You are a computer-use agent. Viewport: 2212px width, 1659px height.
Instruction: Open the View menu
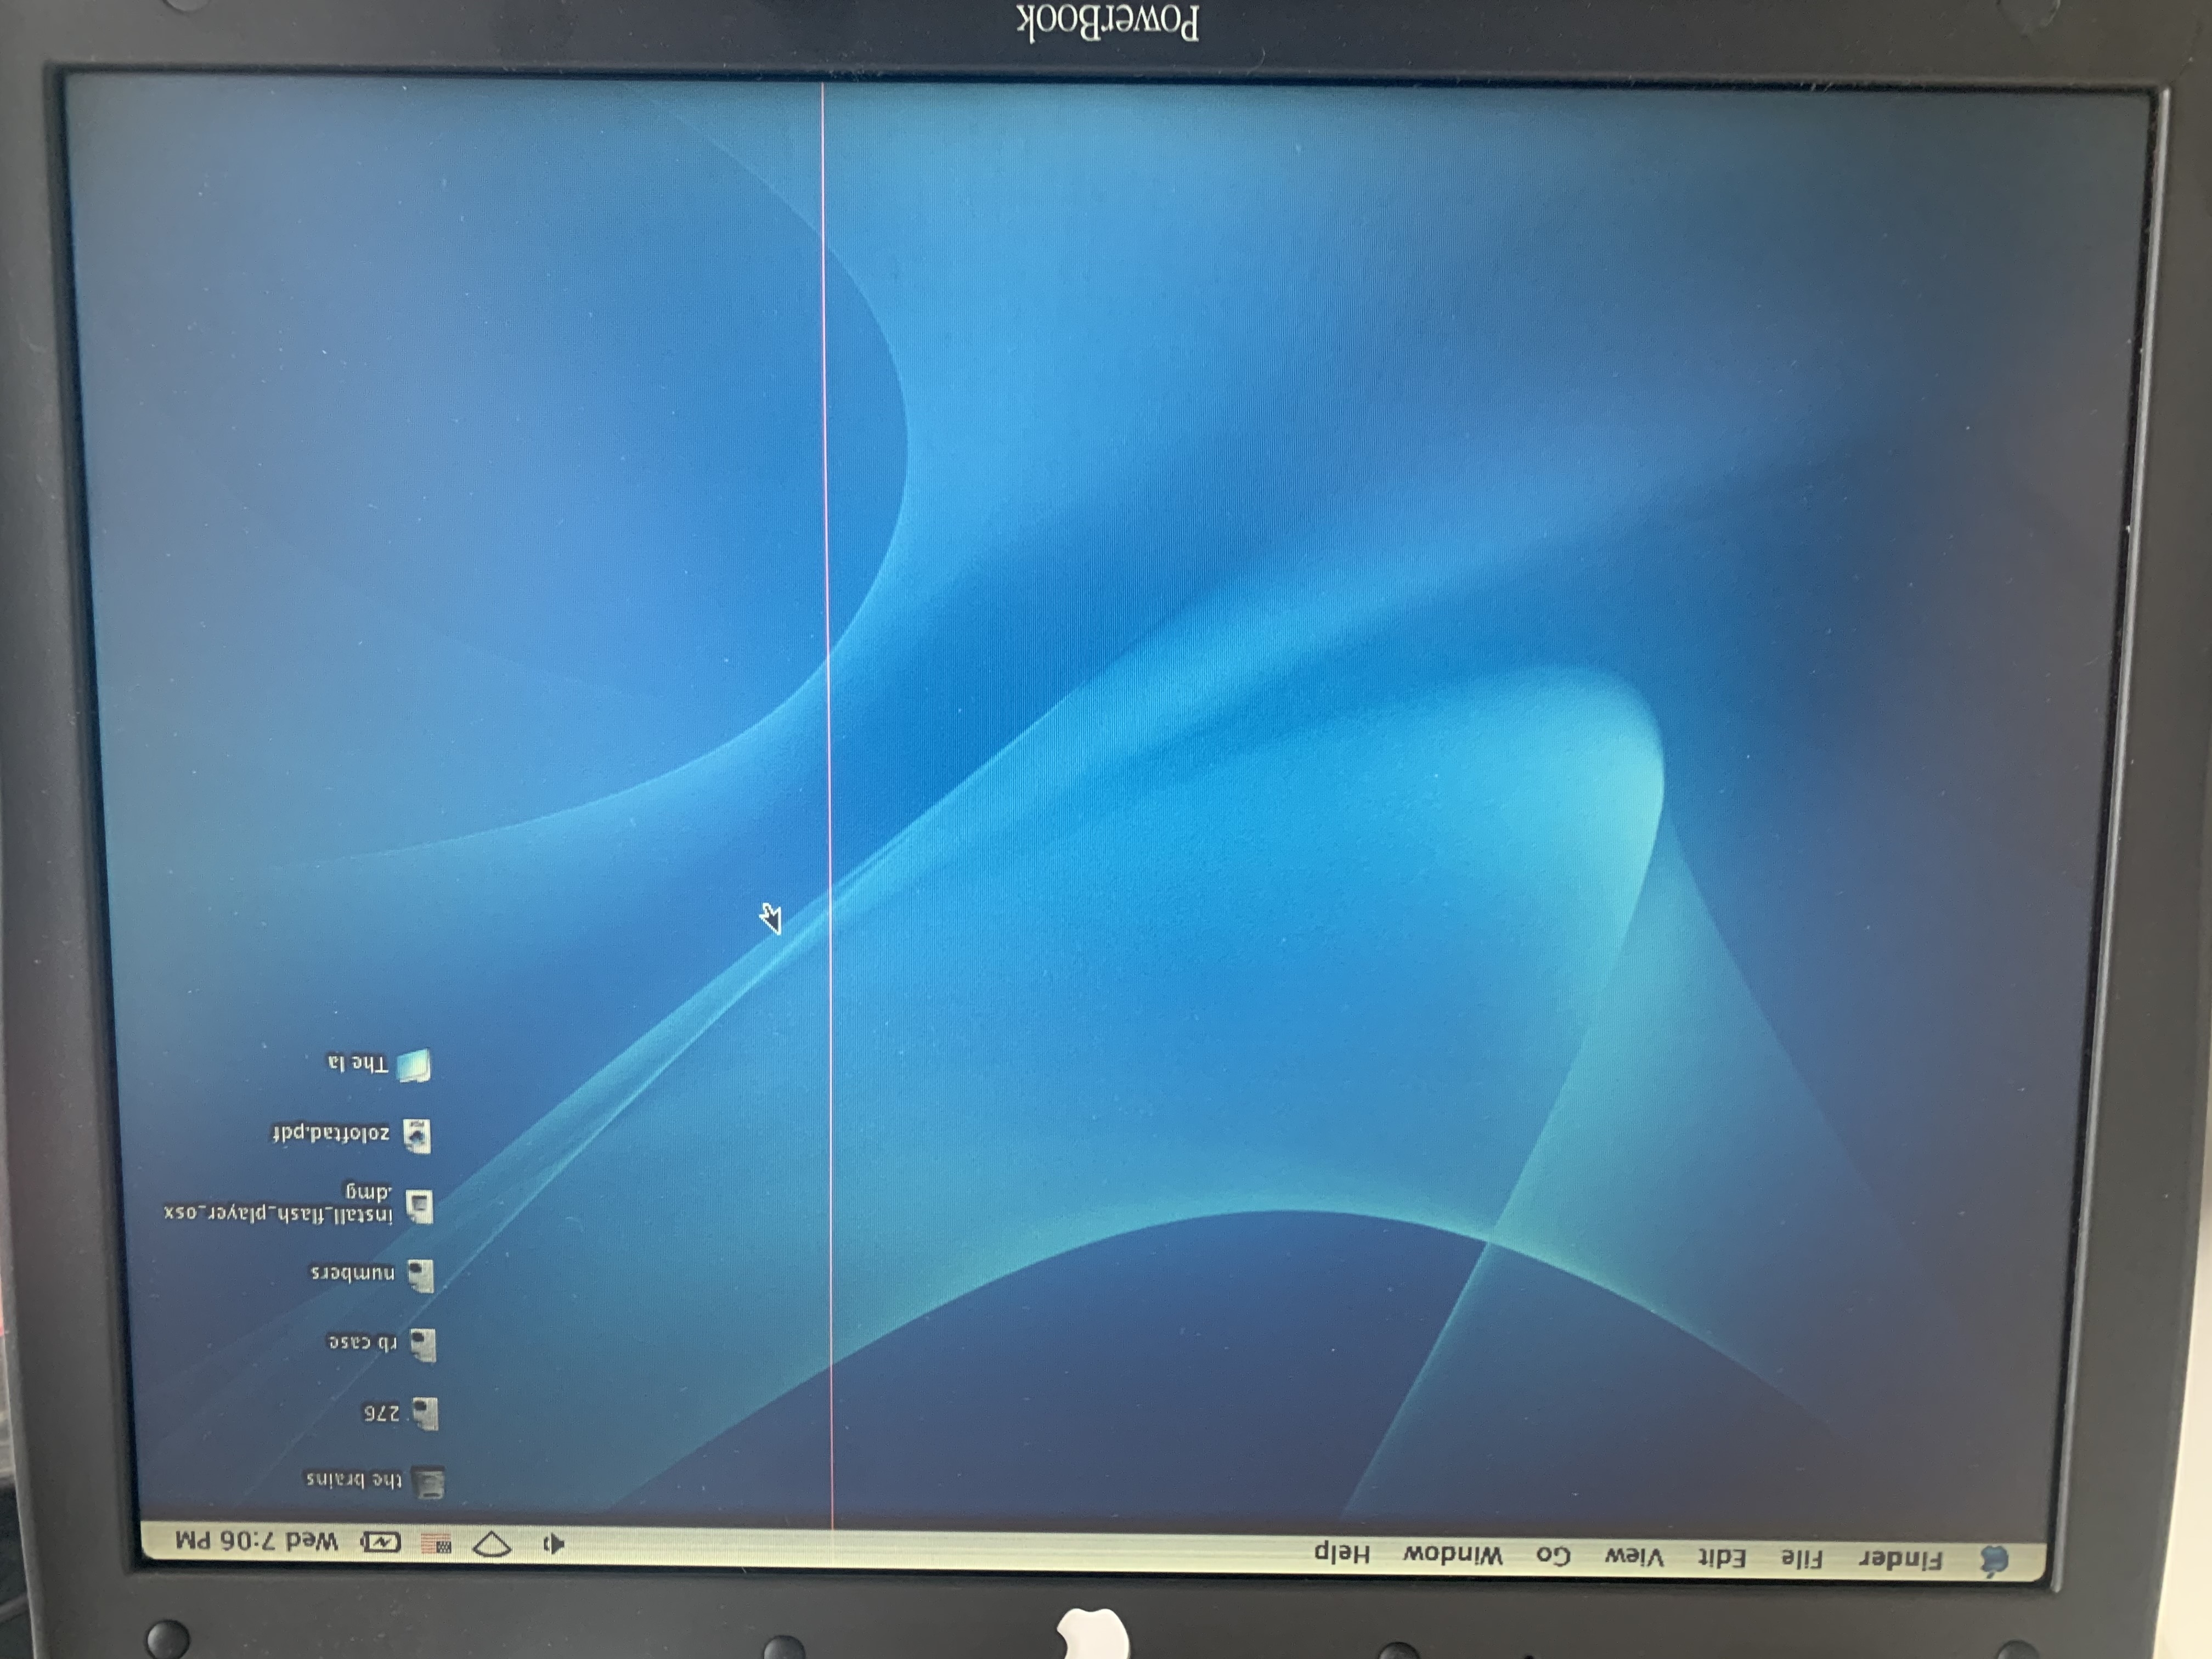pos(1634,1556)
